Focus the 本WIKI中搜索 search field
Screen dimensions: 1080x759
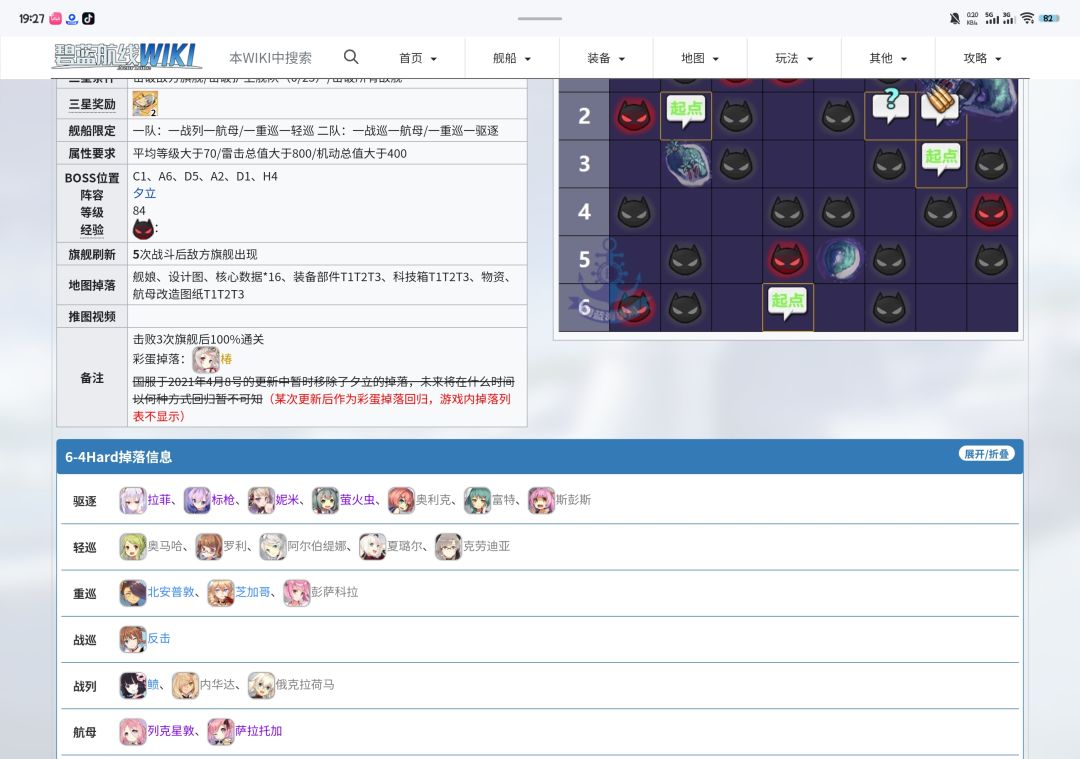[x=271, y=58]
